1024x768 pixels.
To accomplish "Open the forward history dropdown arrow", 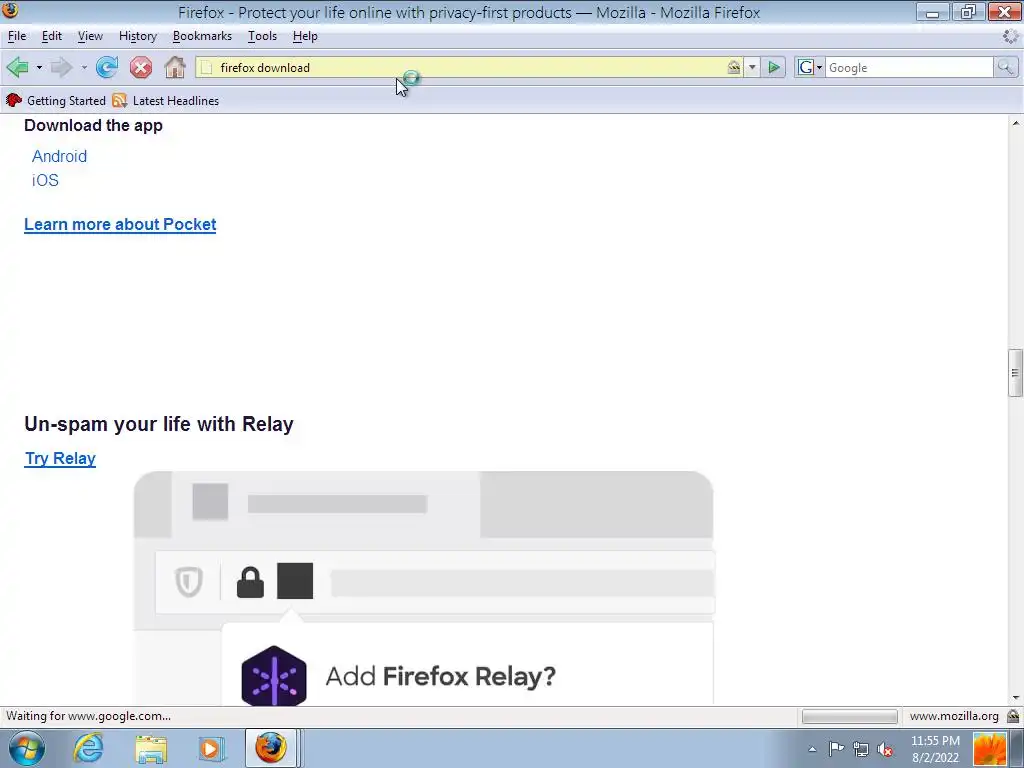I will pos(84,67).
